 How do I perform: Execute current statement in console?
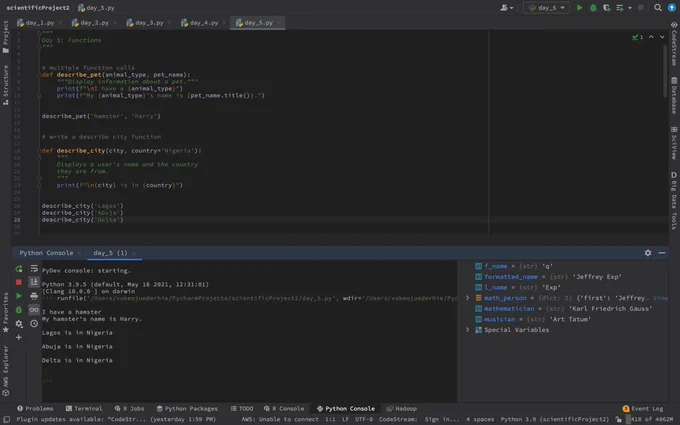click(19, 296)
